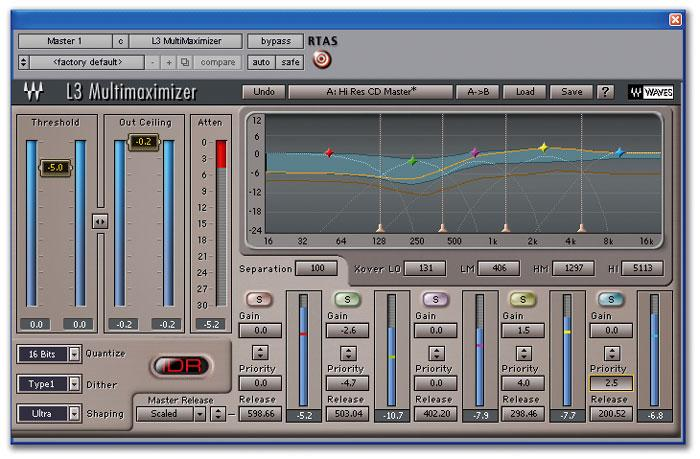Click the yellow band gain/priority stepper arrows
This screenshot has width=700, height=459.
point(524,353)
